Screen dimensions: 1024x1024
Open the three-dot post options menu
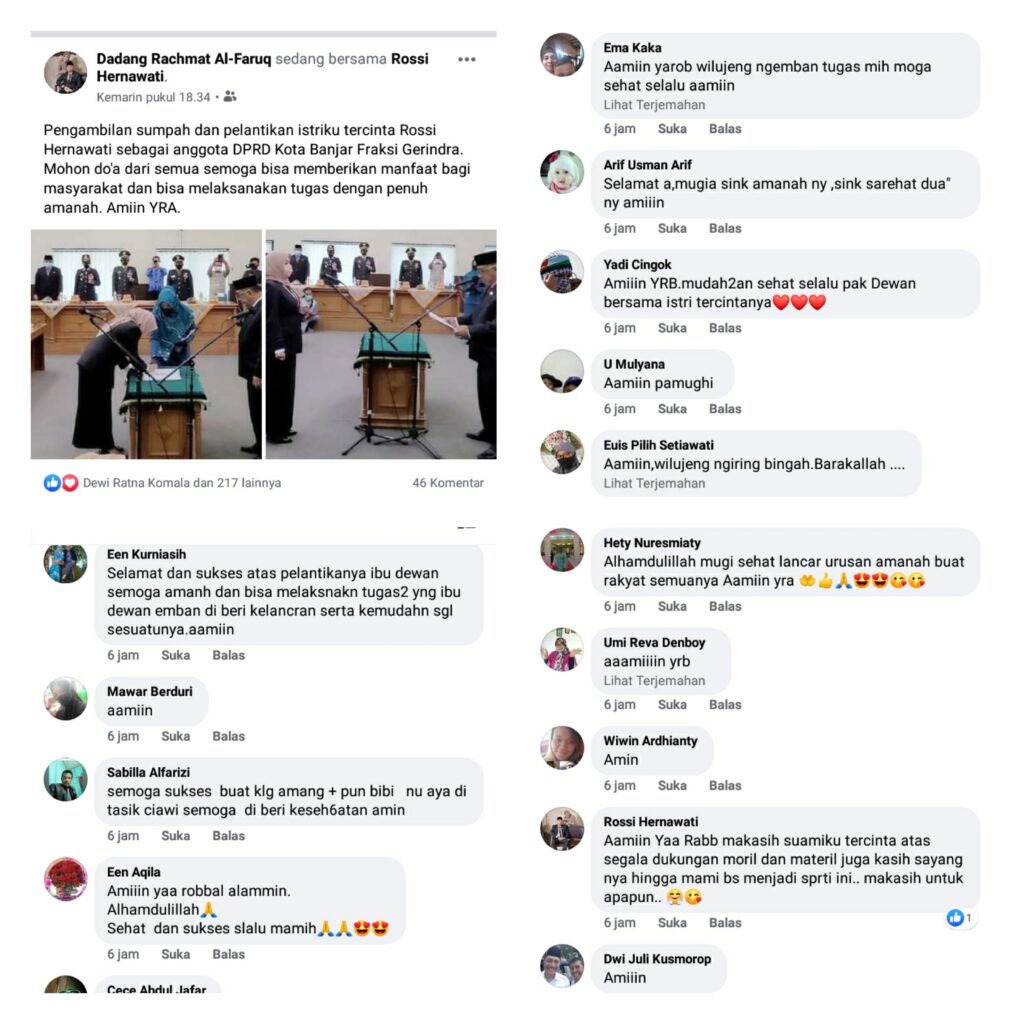click(x=466, y=59)
